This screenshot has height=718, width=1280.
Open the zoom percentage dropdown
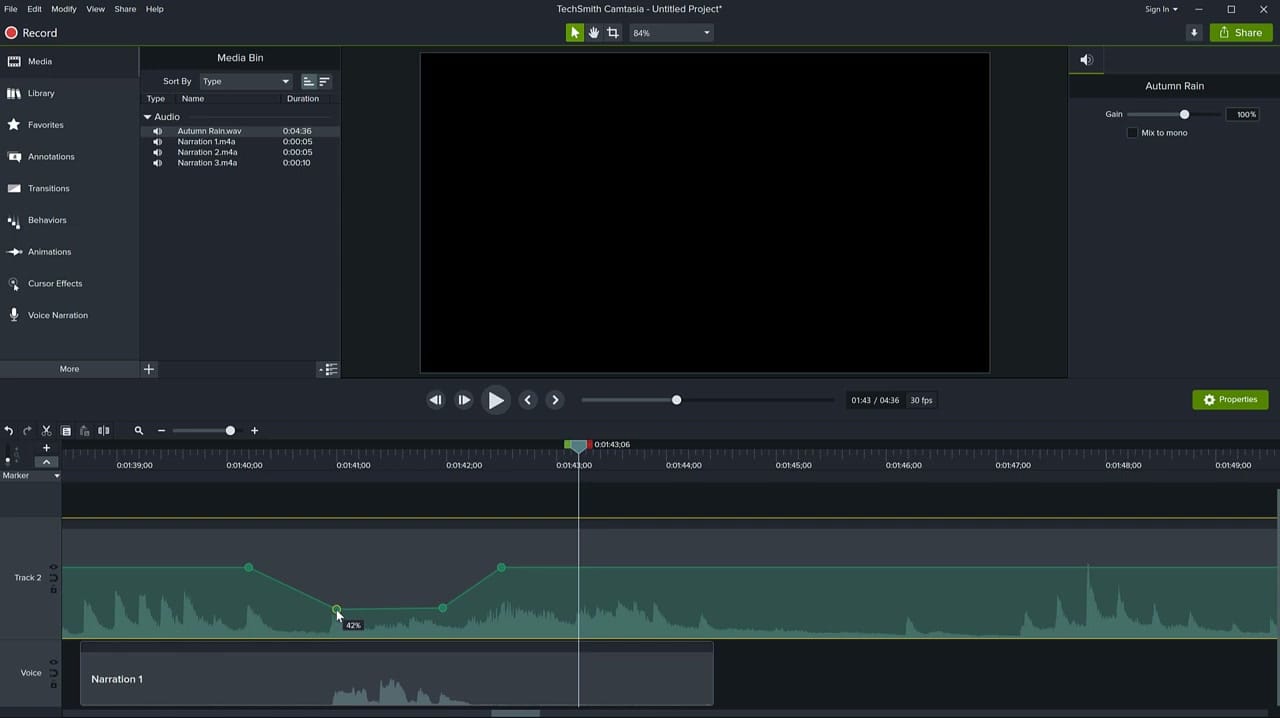point(706,32)
